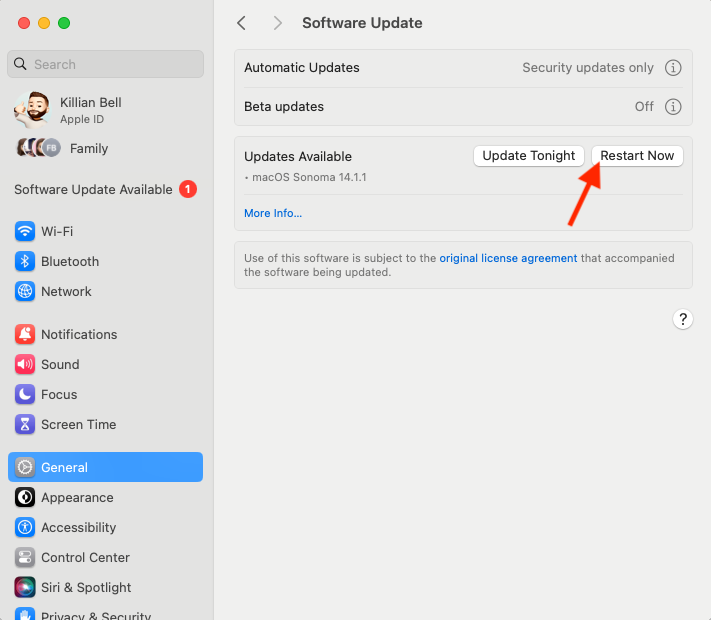Select the Family label in the sidebar
Screen dimensions: 711x620
(89, 148)
